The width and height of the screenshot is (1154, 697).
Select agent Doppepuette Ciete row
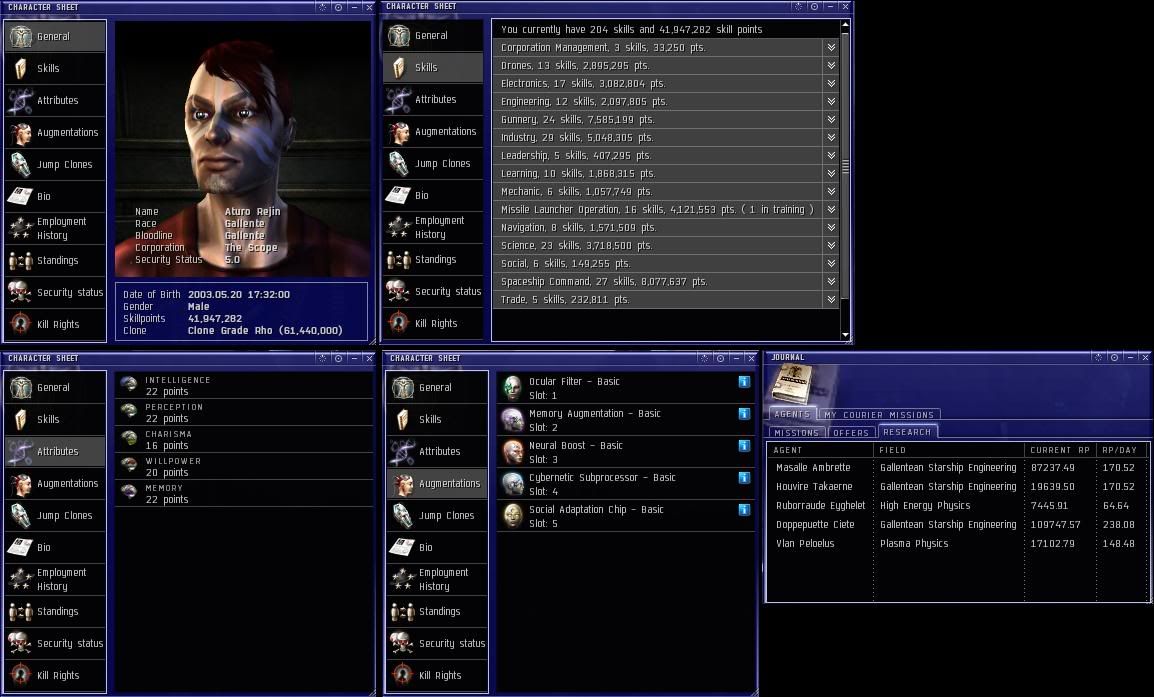click(957, 525)
